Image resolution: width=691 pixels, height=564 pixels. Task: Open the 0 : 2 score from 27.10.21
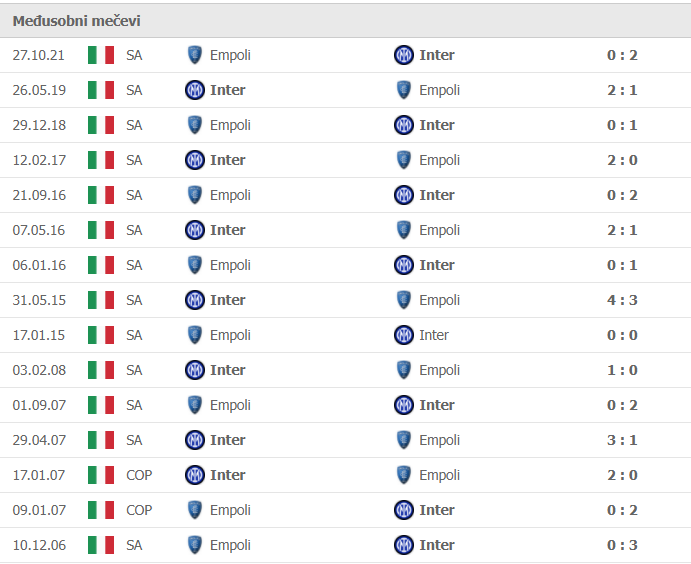pyautogui.click(x=622, y=55)
